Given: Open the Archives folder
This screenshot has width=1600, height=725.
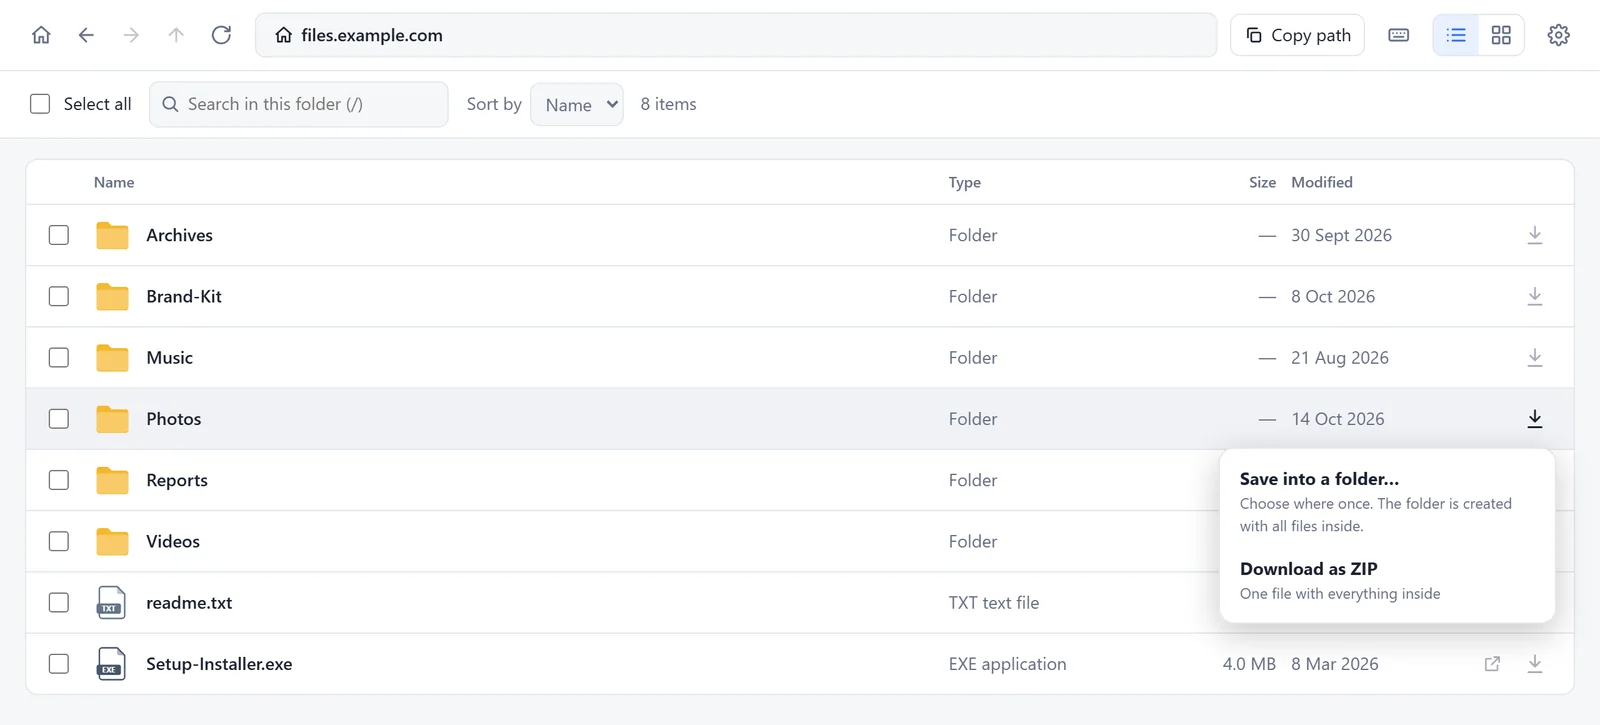Looking at the screenshot, I should [x=179, y=235].
